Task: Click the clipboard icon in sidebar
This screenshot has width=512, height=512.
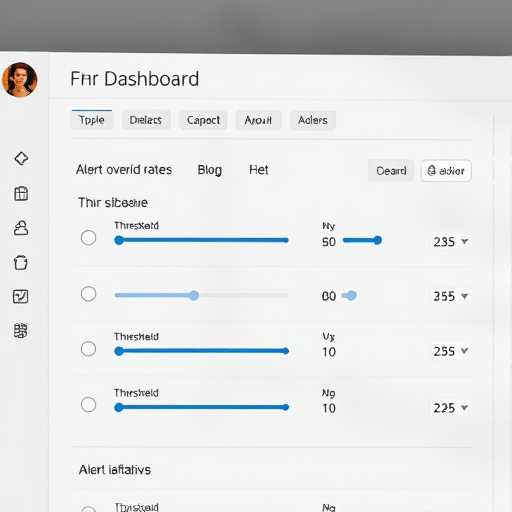Action: [x=21, y=263]
